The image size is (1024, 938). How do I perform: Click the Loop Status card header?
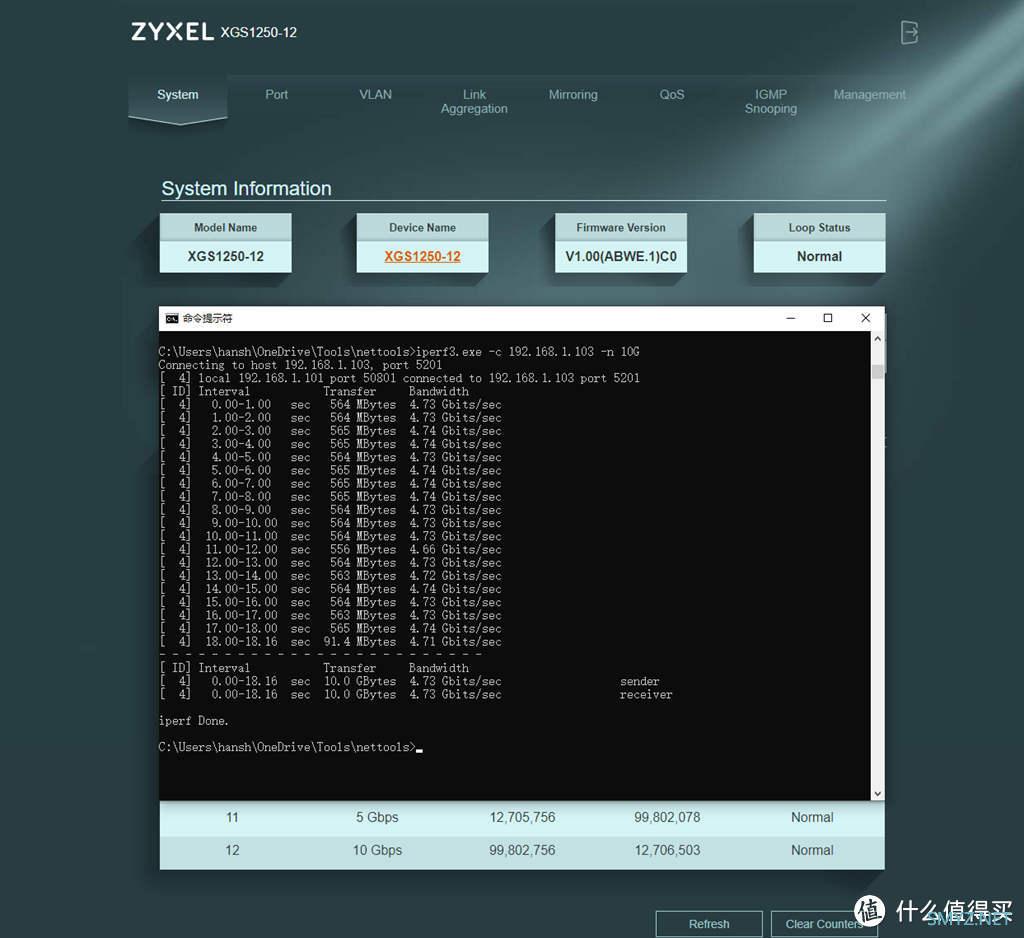[819, 227]
